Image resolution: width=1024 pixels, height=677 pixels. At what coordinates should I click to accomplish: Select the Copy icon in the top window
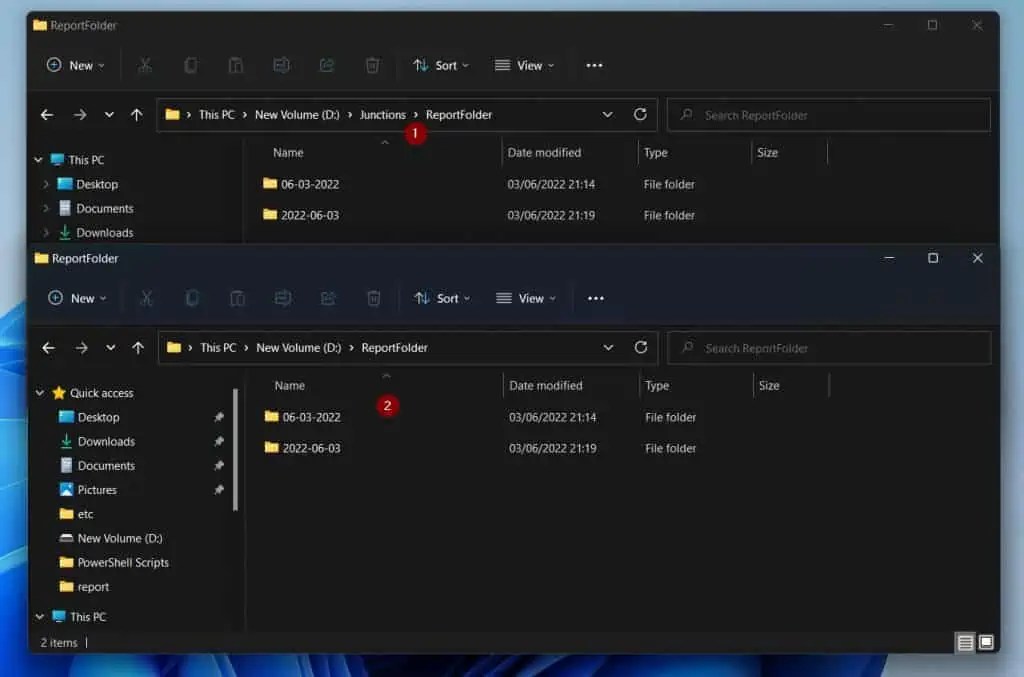190,65
